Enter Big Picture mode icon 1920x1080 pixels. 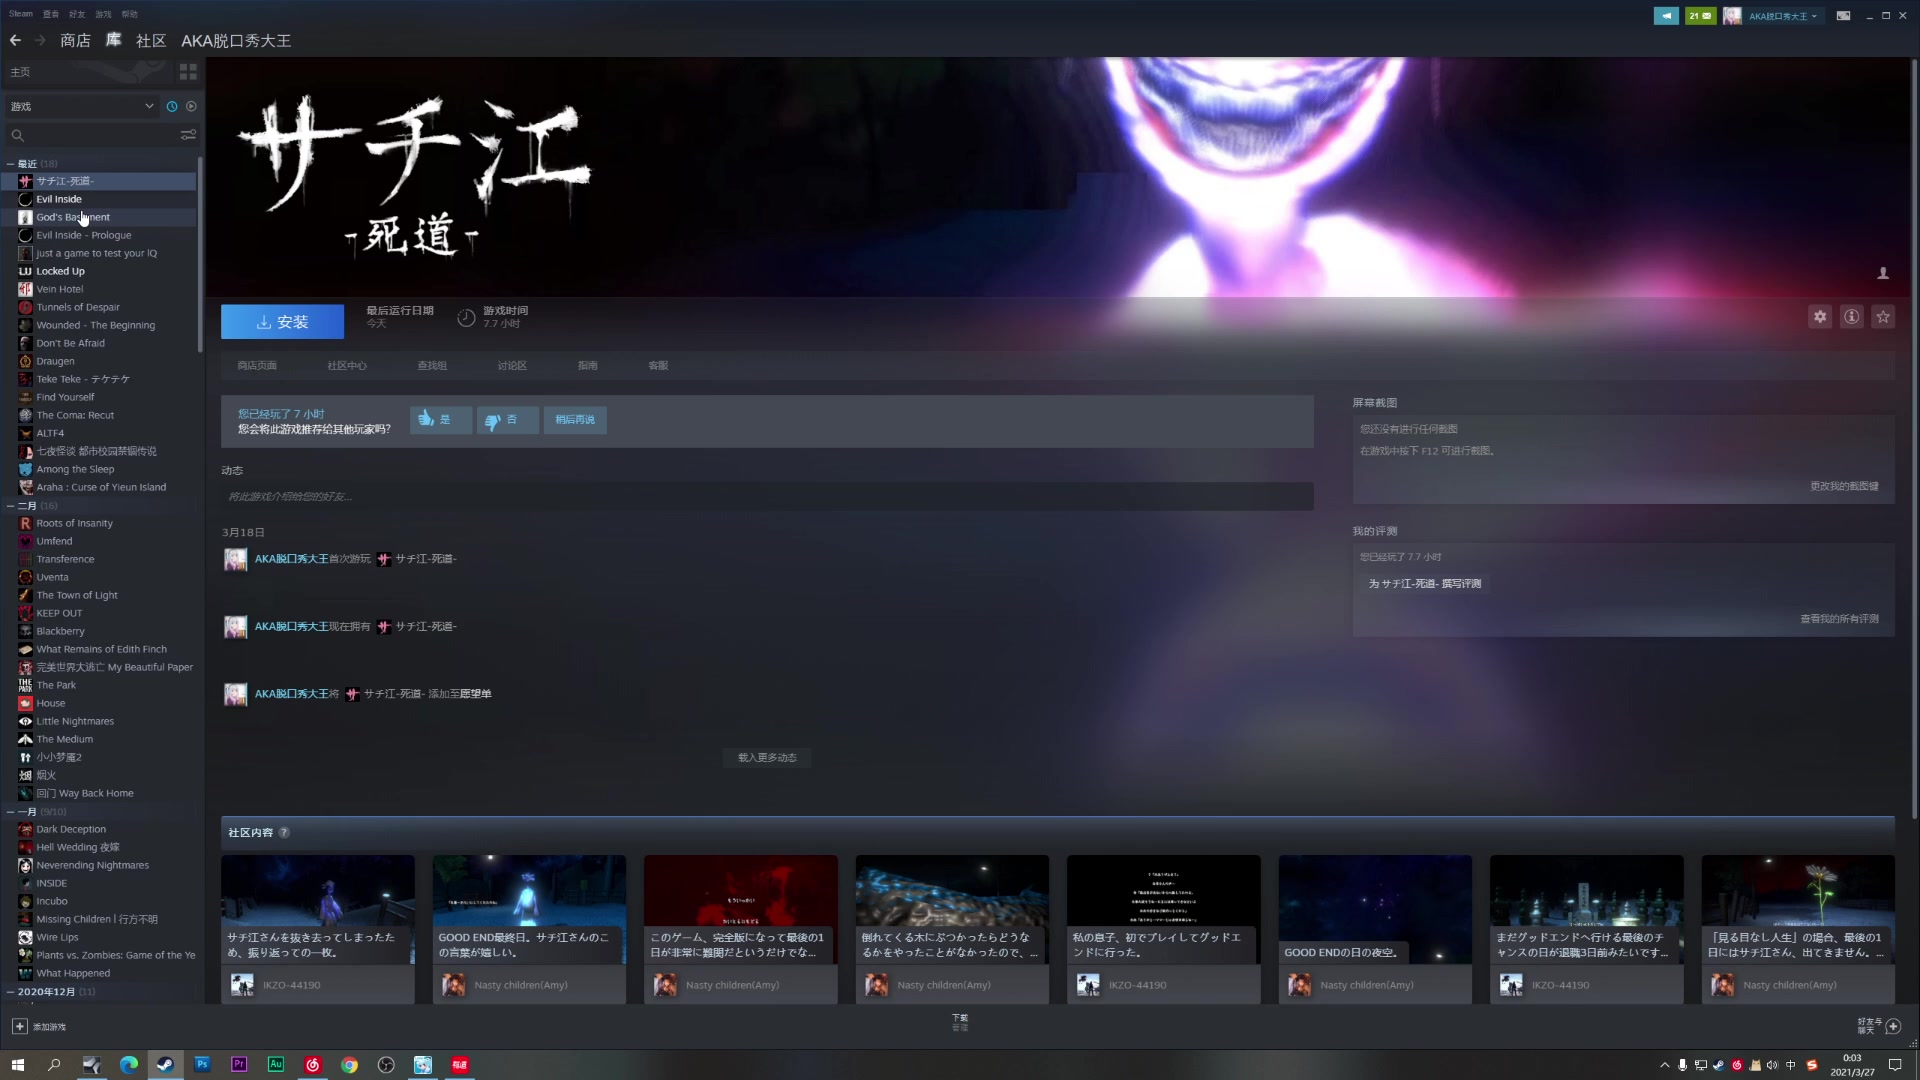[x=1843, y=16]
